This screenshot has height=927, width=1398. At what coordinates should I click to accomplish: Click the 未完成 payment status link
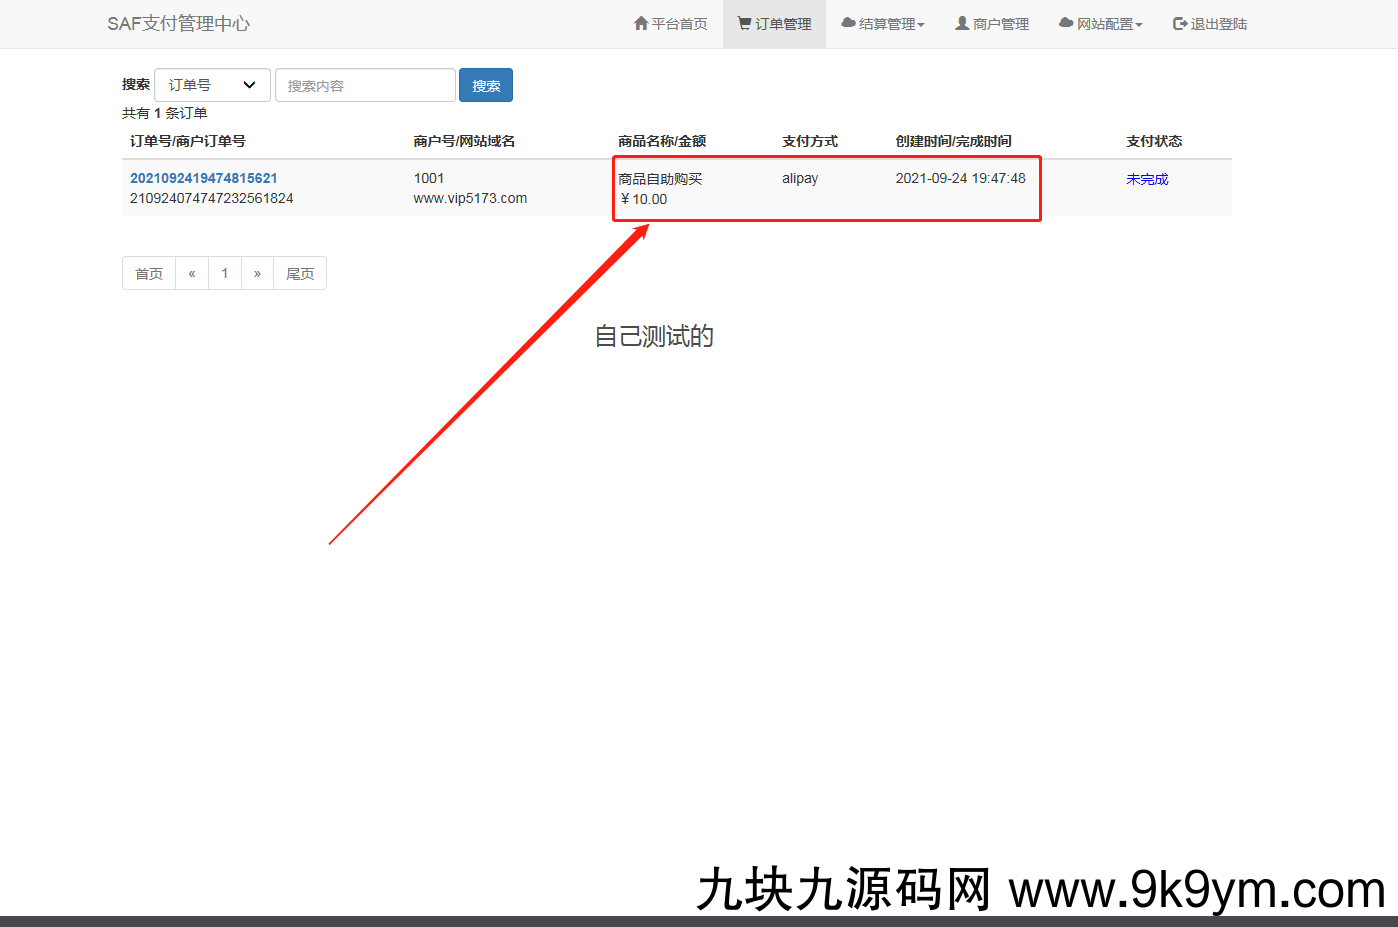[1147, 179]
